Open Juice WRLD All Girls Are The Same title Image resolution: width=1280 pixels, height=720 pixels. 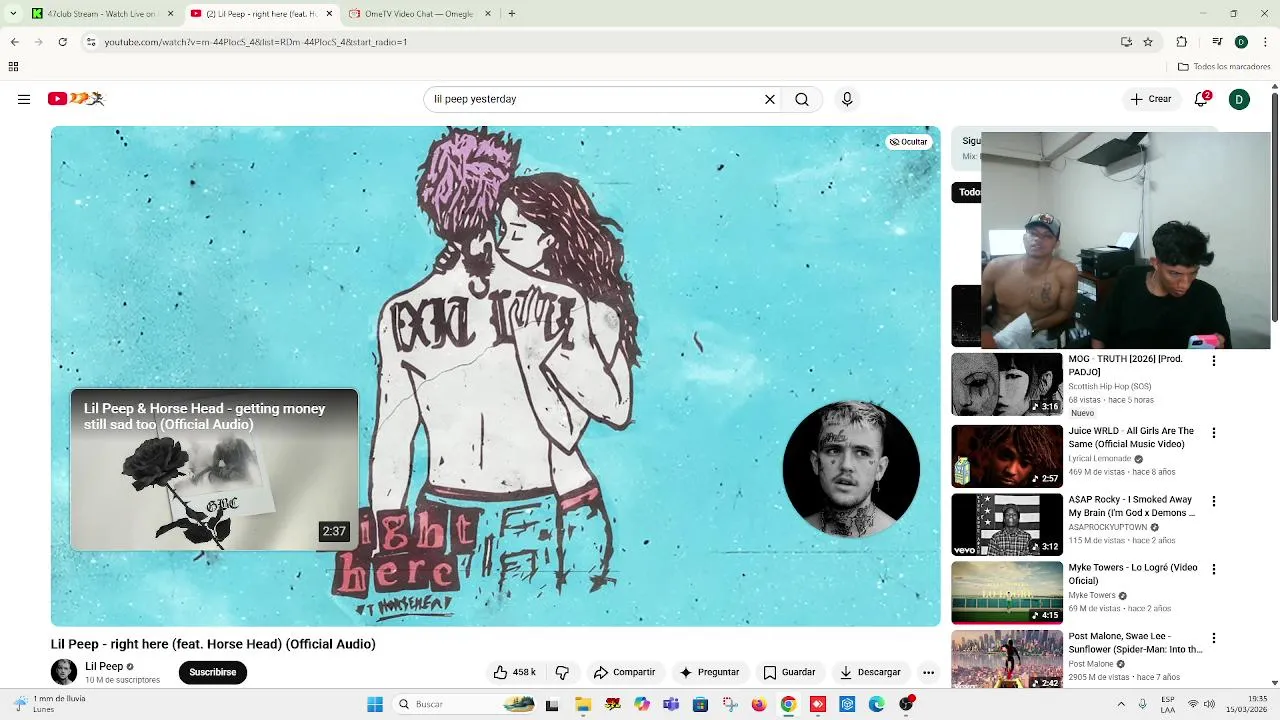(x=1131, y=437)
